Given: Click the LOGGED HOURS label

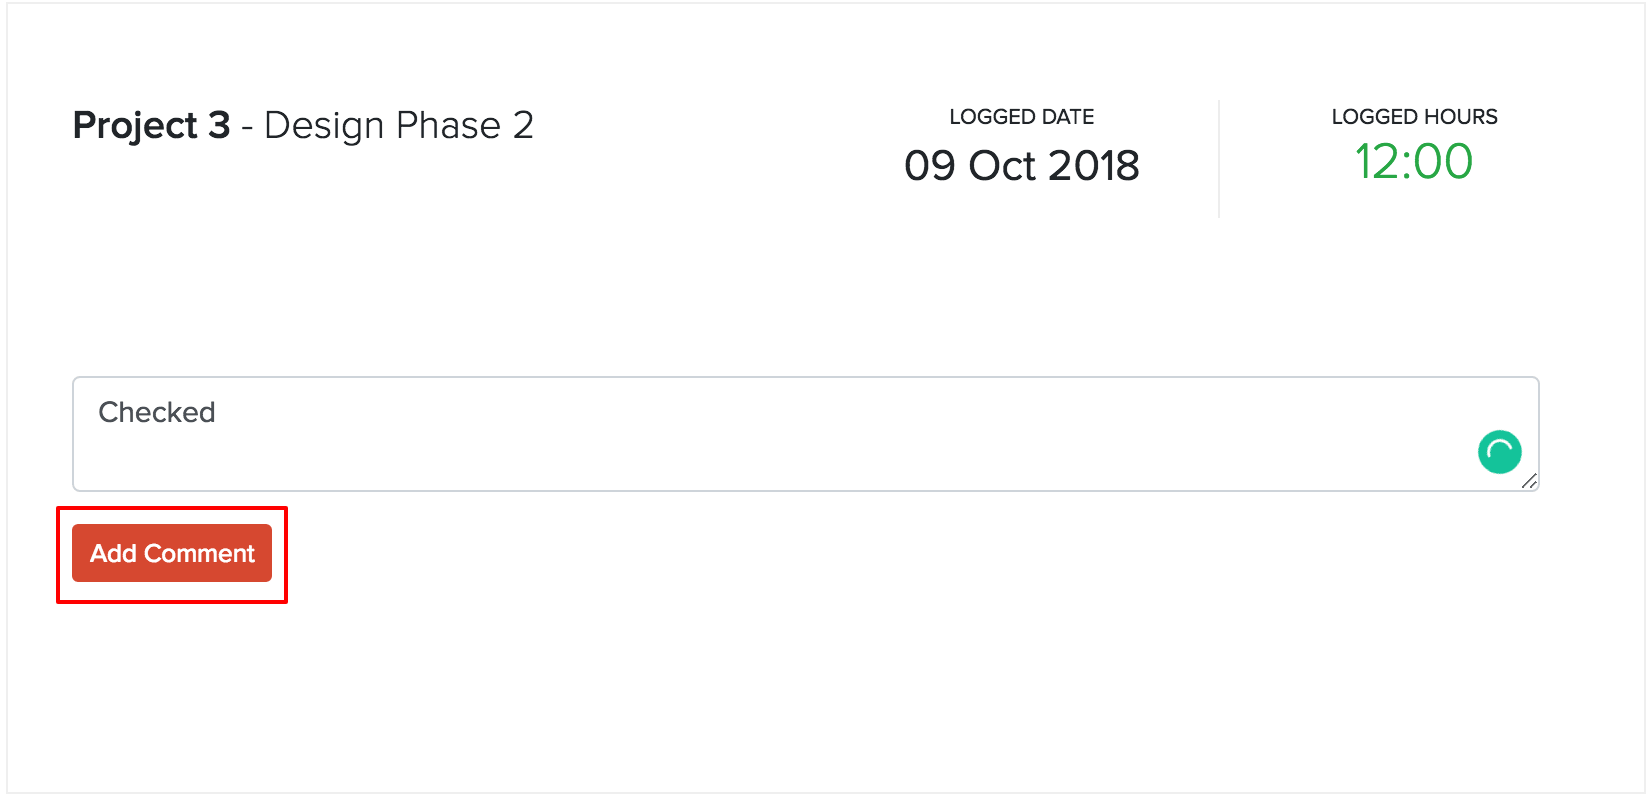Looking at the screenshot, I should (x=1414, y=117).
